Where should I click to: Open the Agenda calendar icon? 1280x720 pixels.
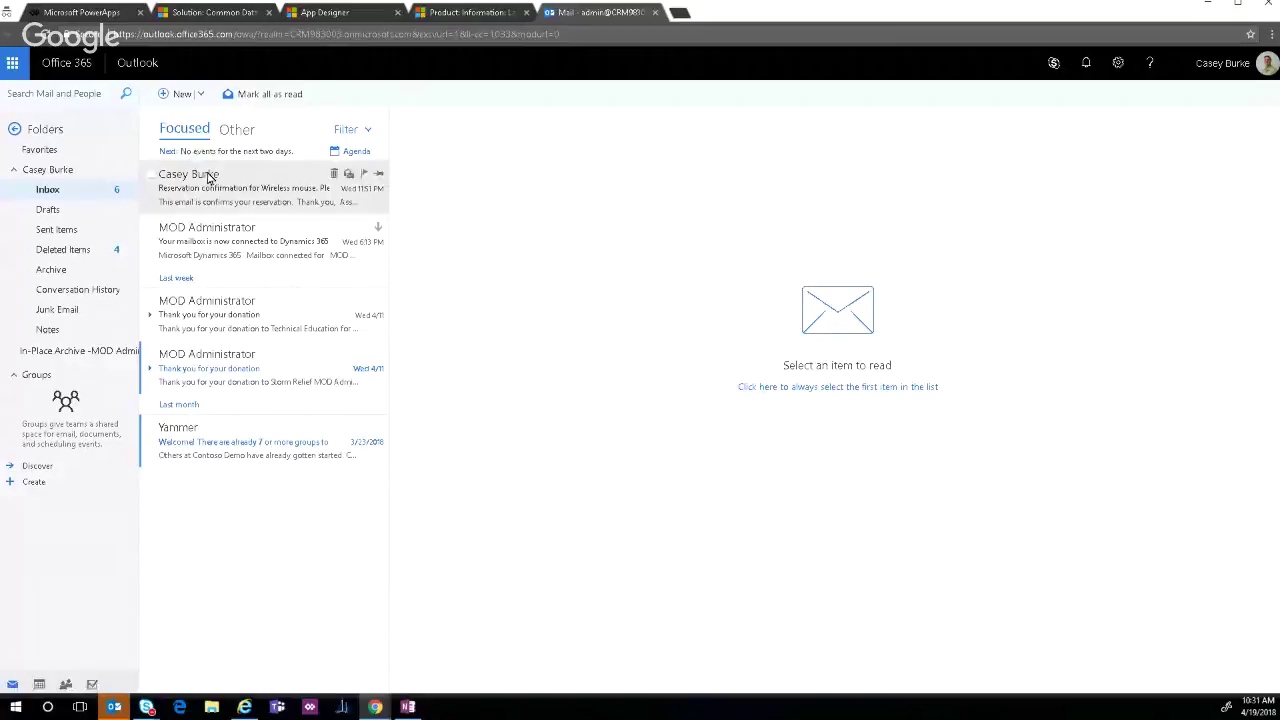click(334, 151)
